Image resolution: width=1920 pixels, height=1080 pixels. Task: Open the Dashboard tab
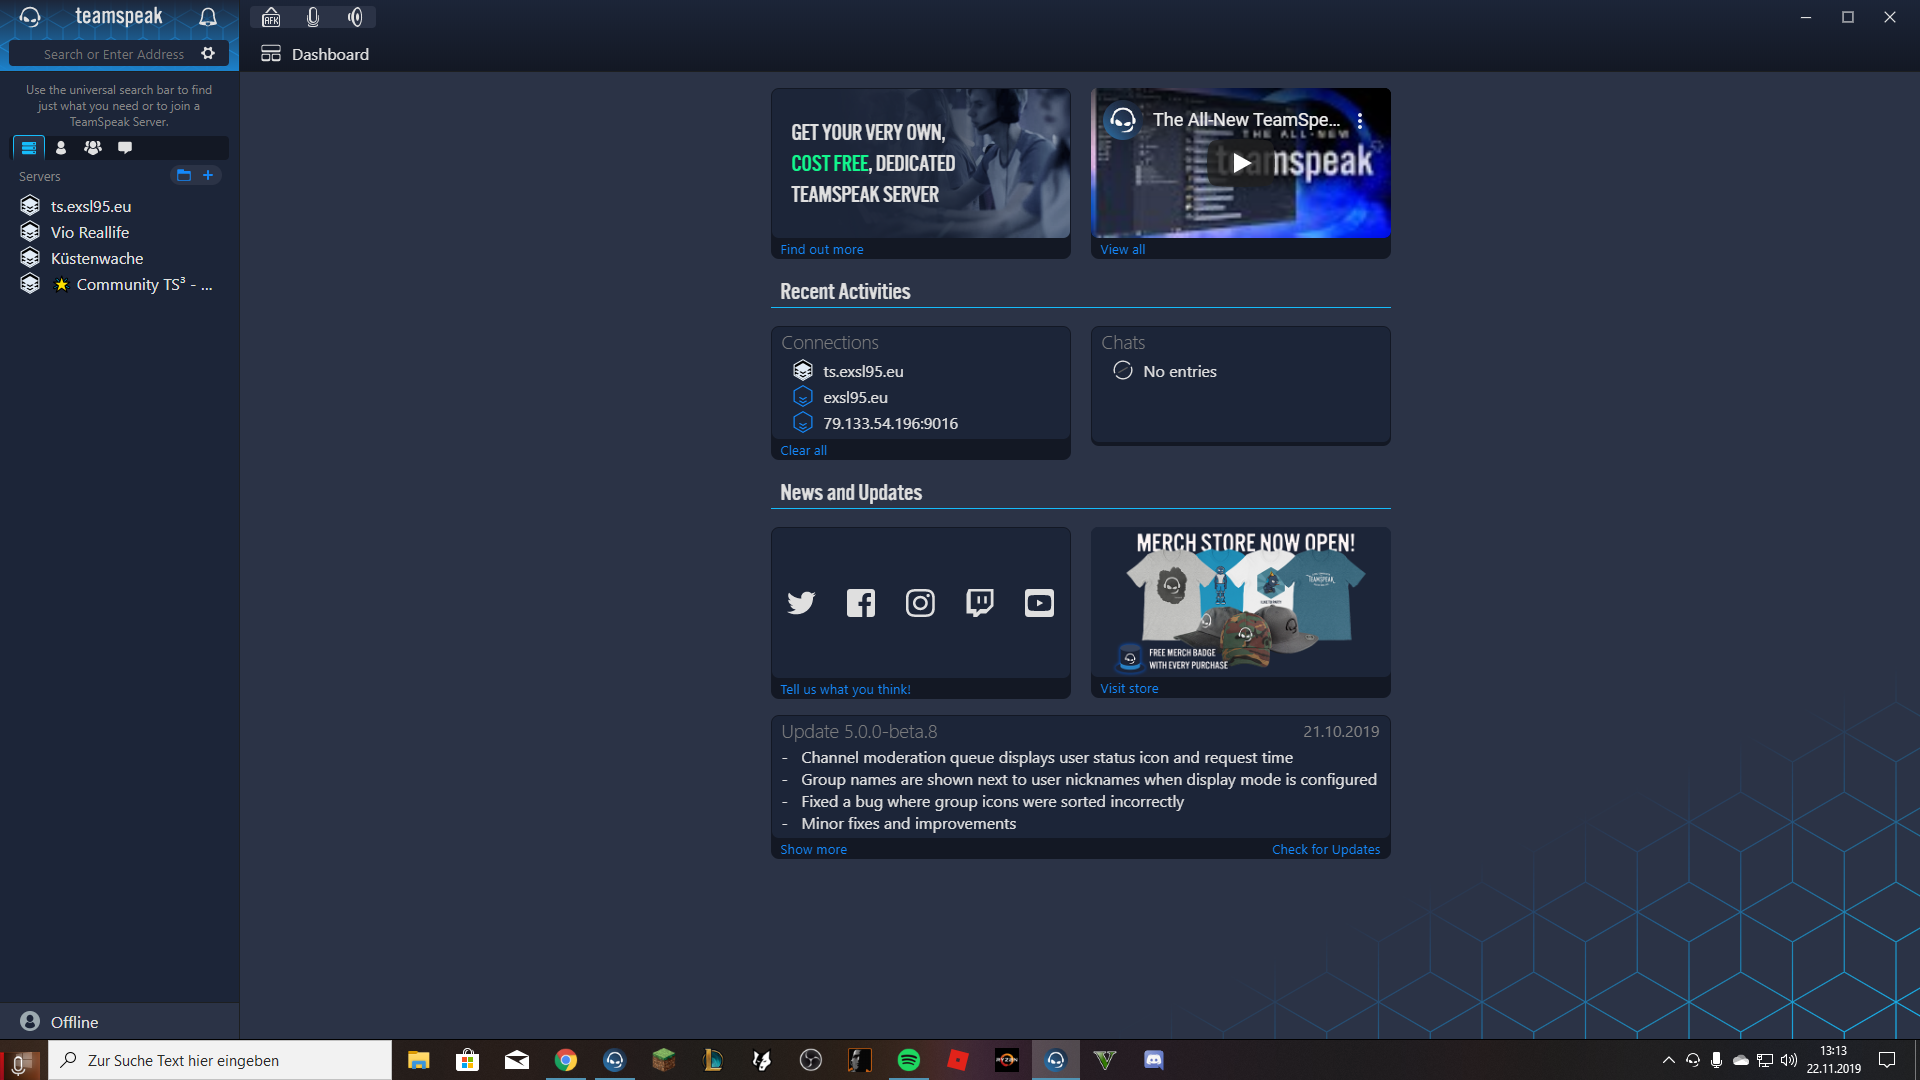(316, 54)
